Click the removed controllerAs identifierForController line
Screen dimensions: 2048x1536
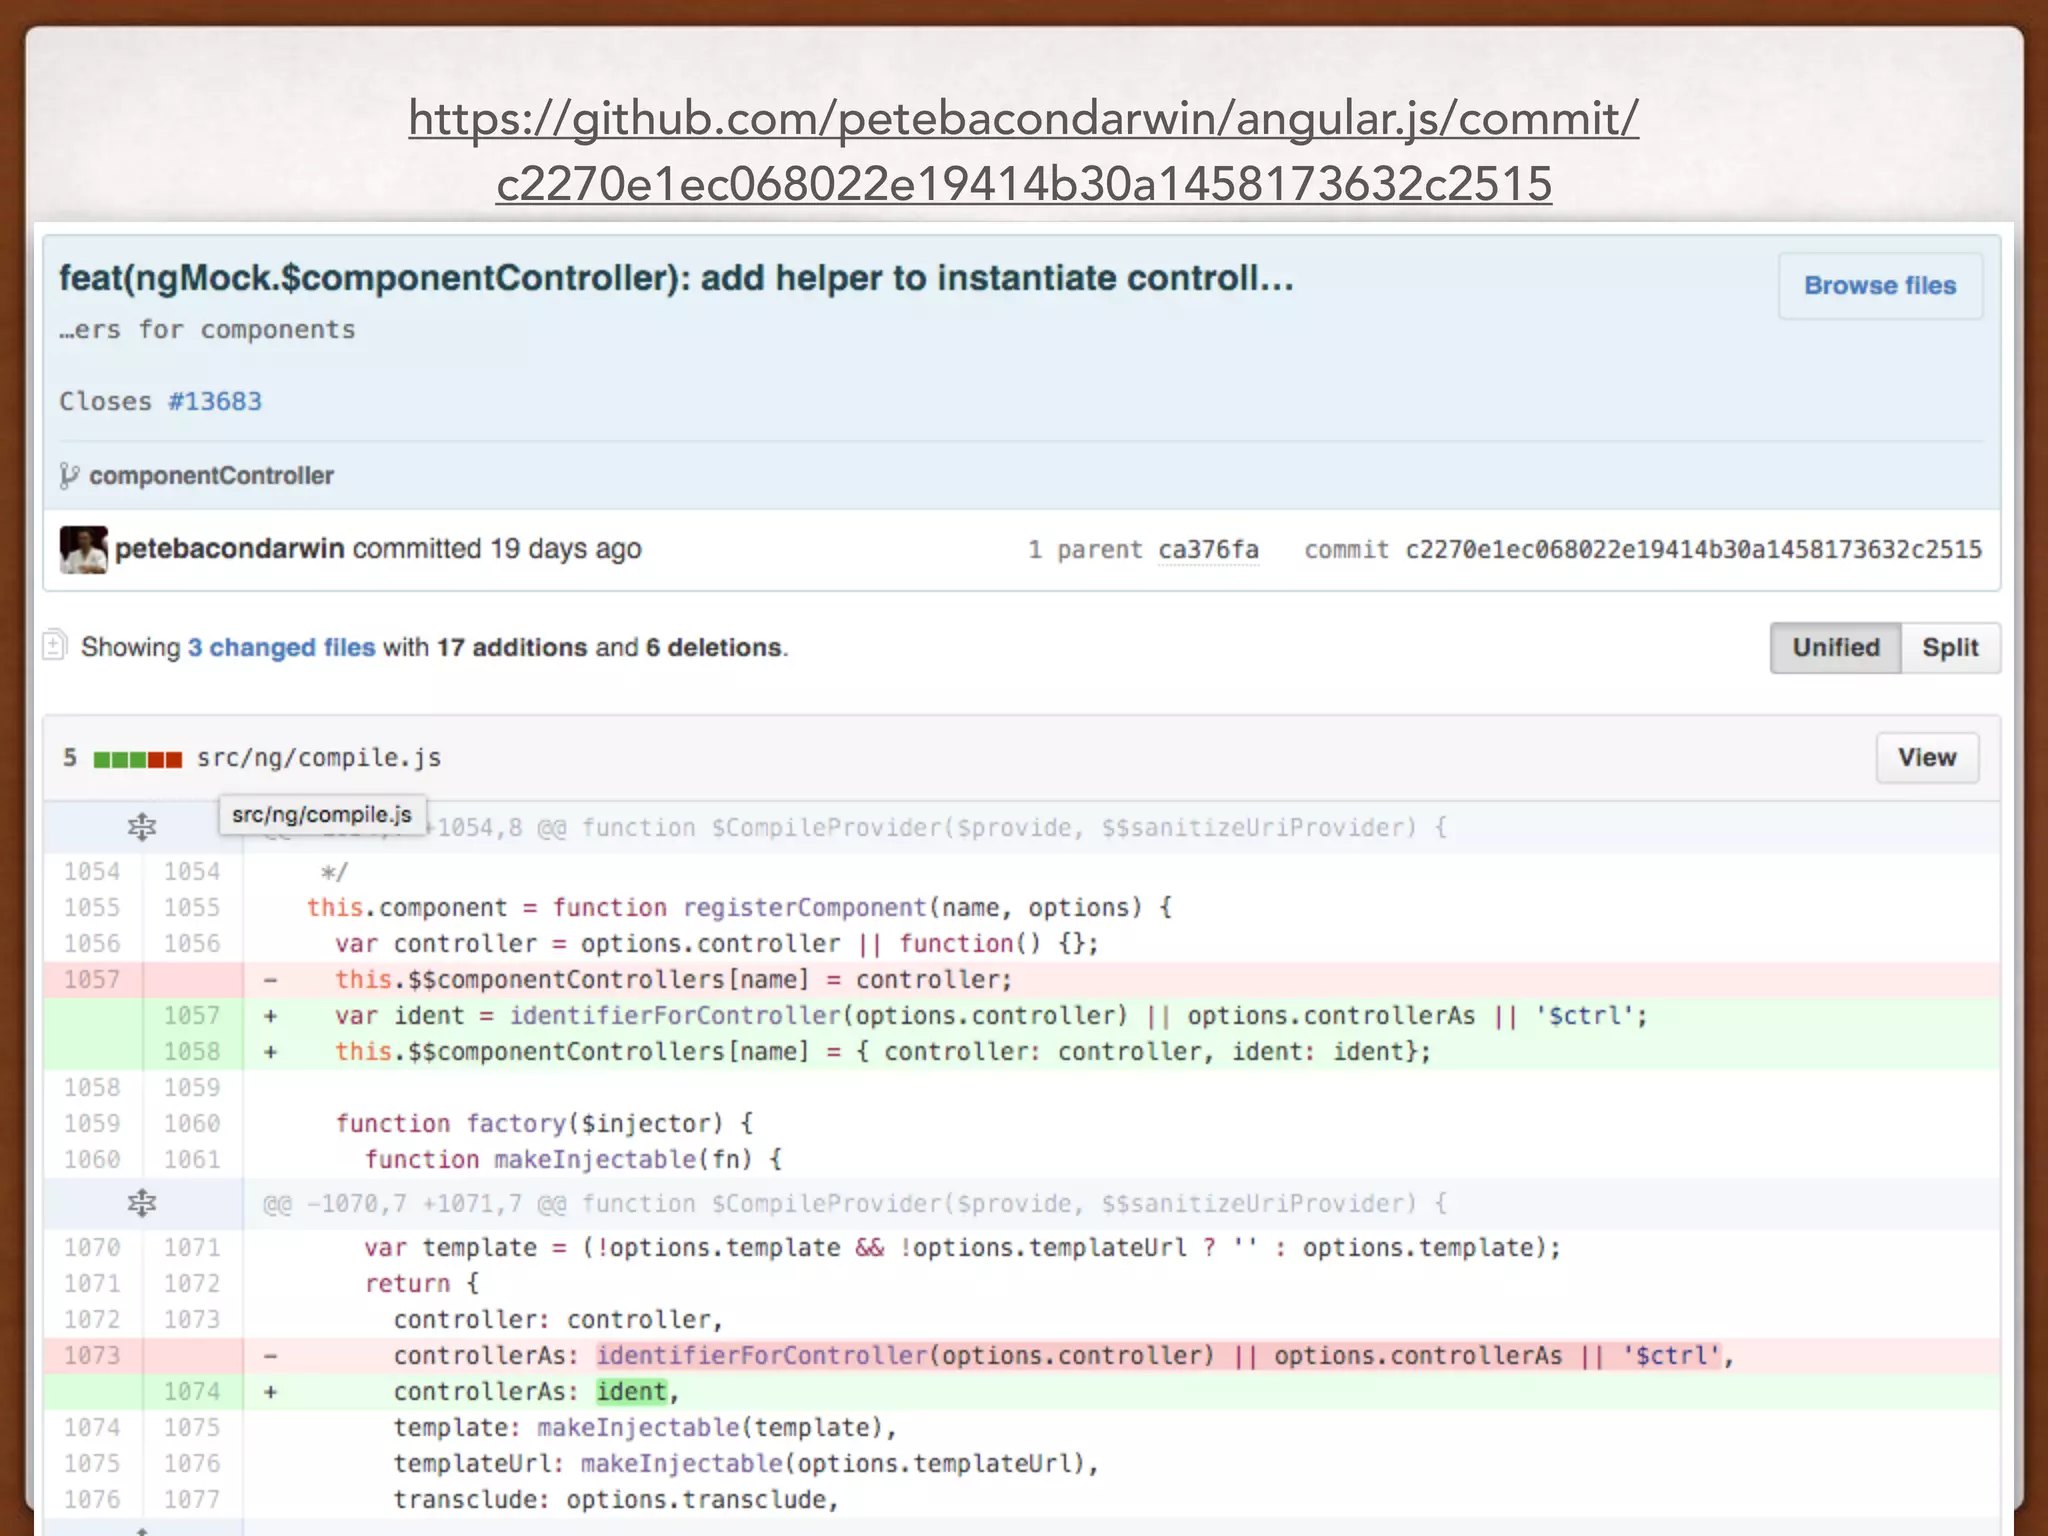[x=1121, y=1356]
